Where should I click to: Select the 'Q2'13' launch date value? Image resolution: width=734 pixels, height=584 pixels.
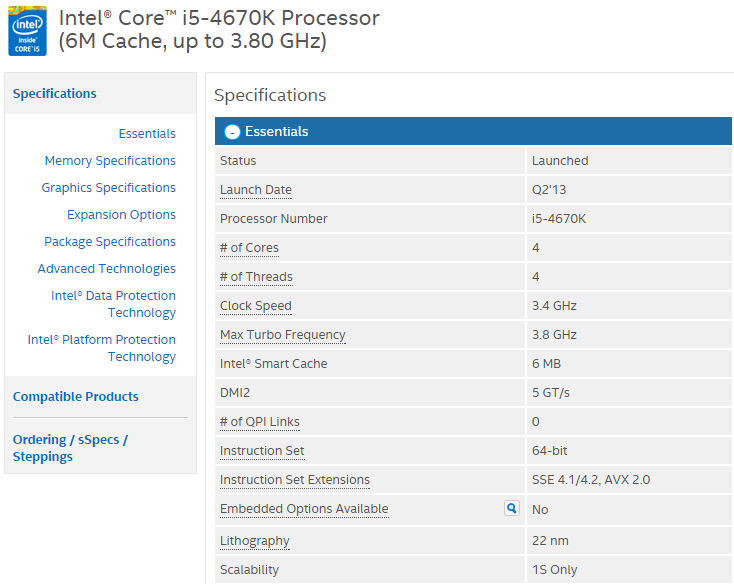(x=549, y=190)
